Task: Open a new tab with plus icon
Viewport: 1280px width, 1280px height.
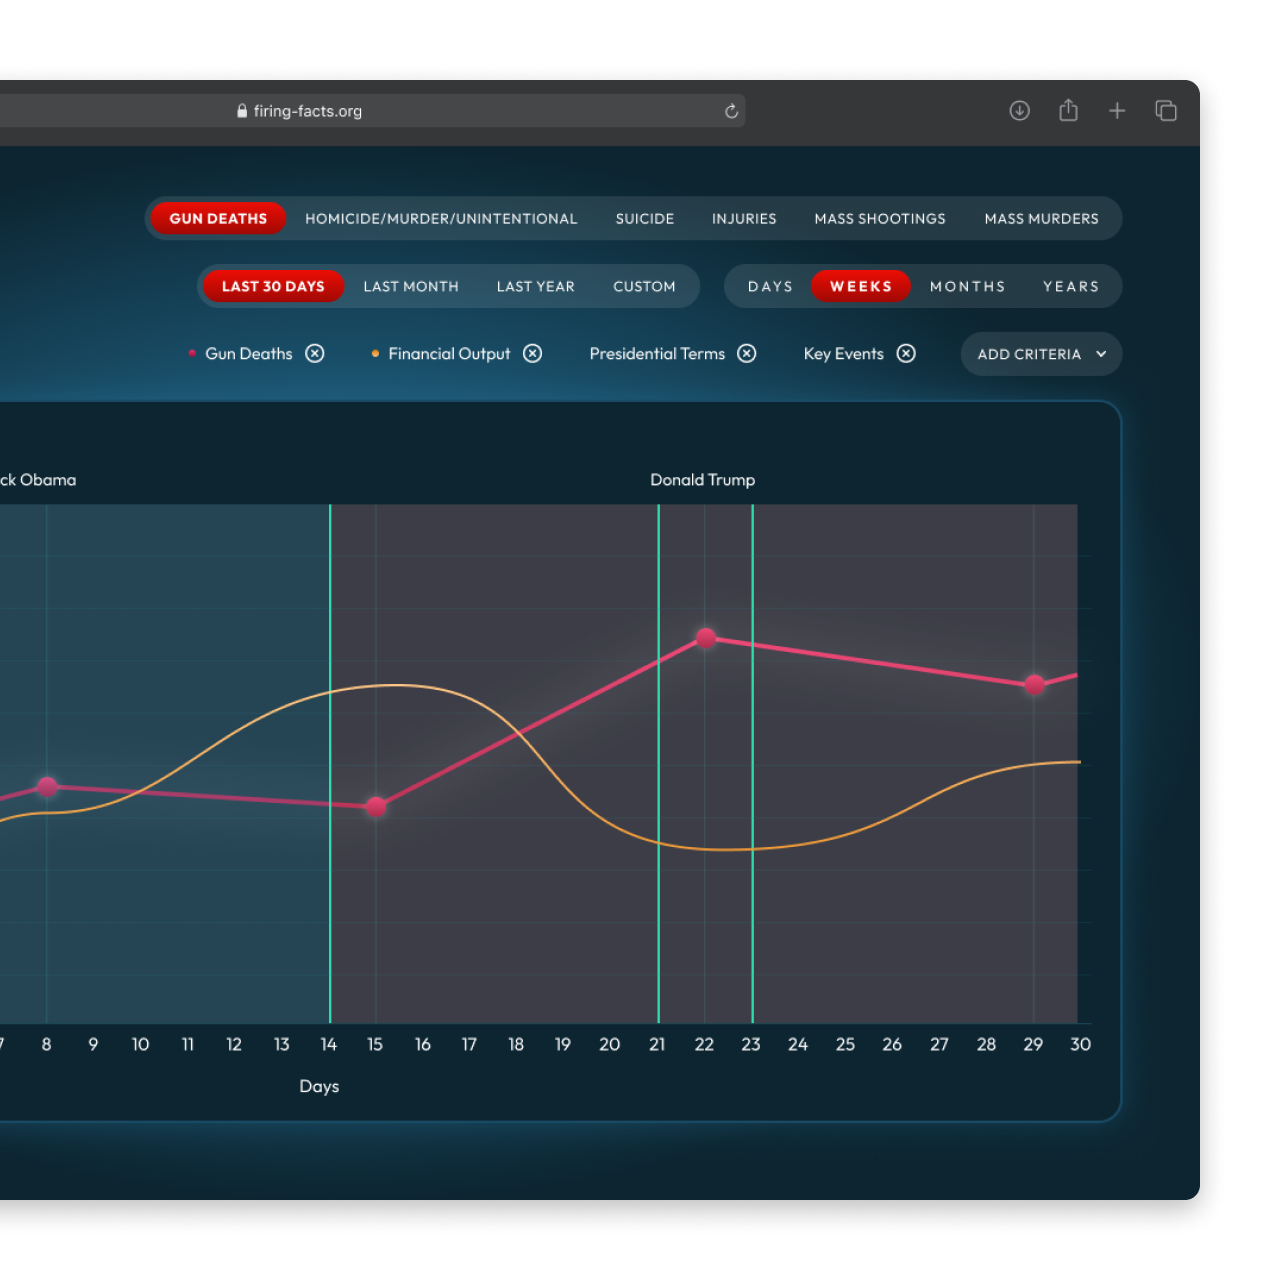Action: (x=1117, y=111)
